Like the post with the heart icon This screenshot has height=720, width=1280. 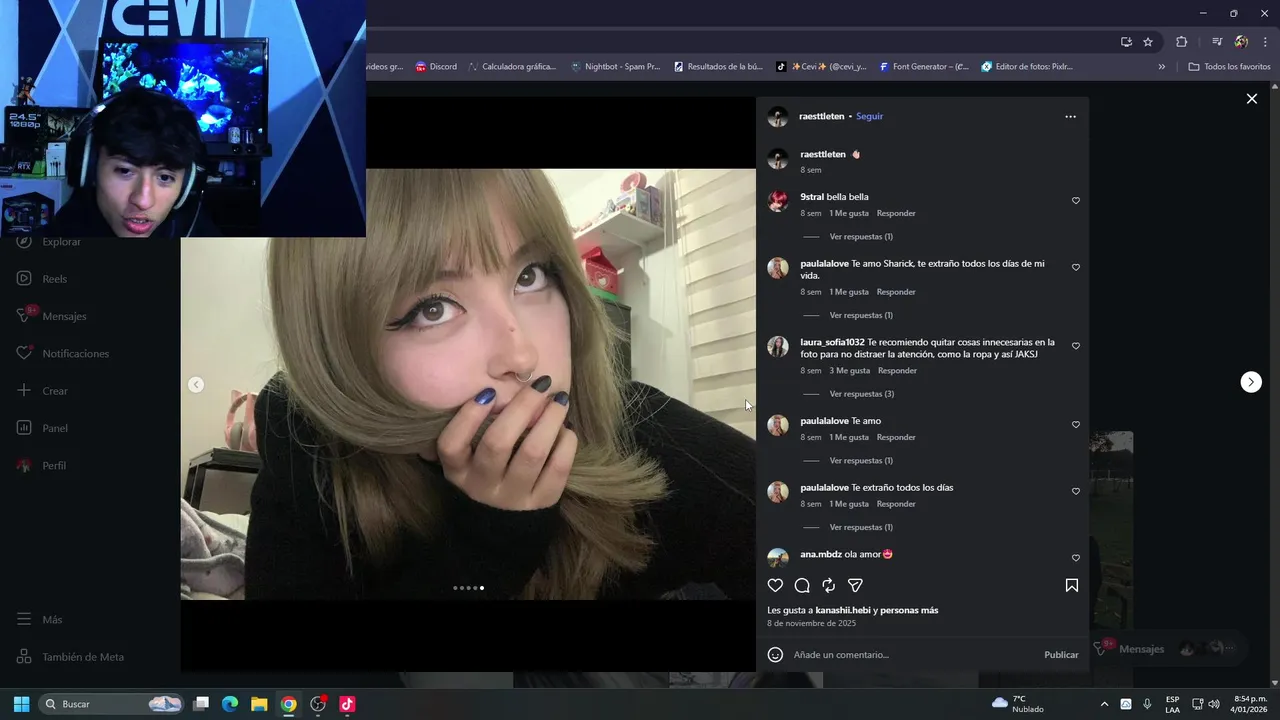(x=775, y=586)
